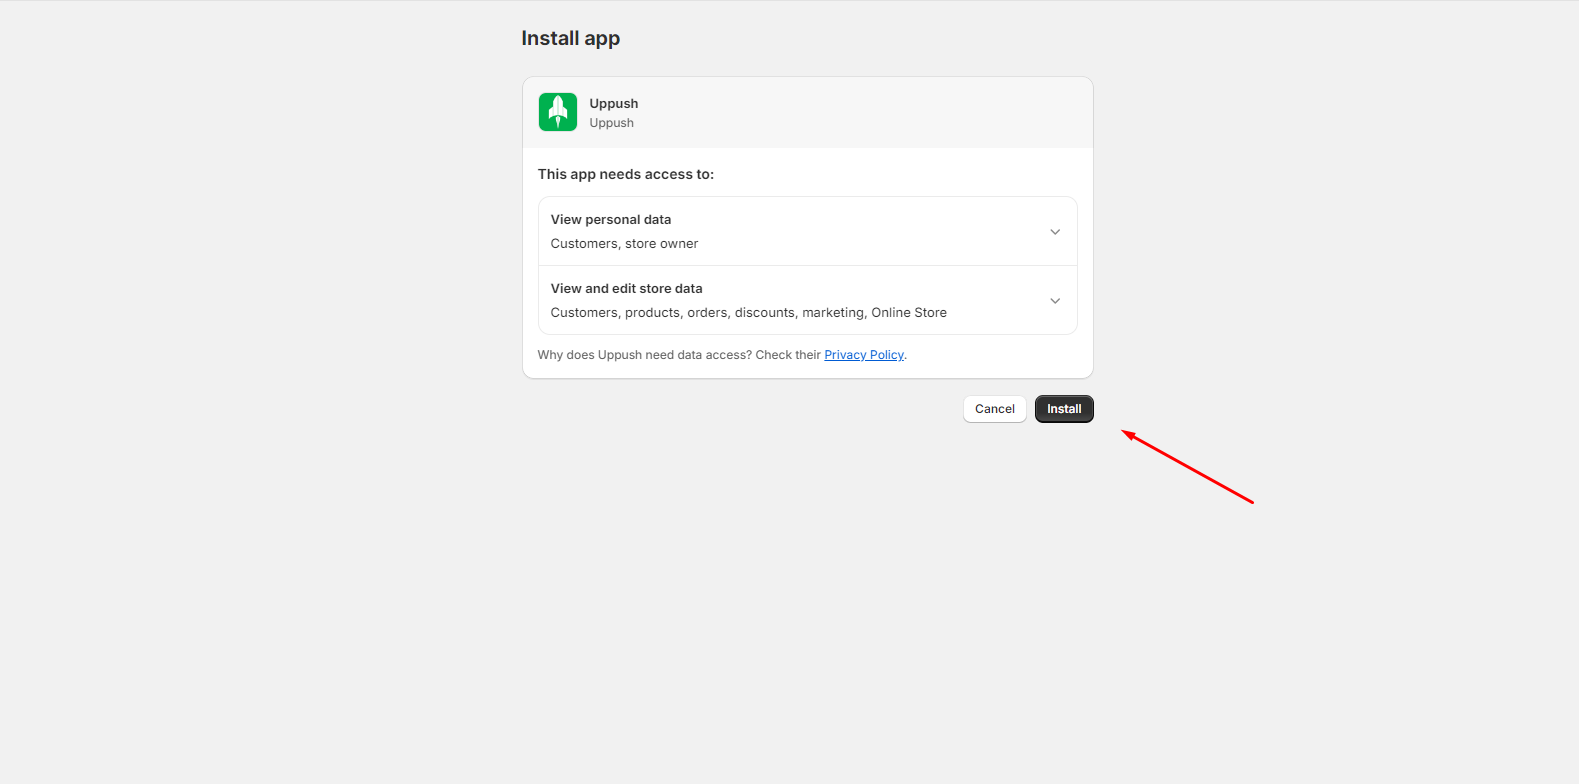The height and width of the screenshot is (784, 1579).
Task: Expand the View and edit store data chevron
Action: pyautogui.click(x=1055, y=301)
